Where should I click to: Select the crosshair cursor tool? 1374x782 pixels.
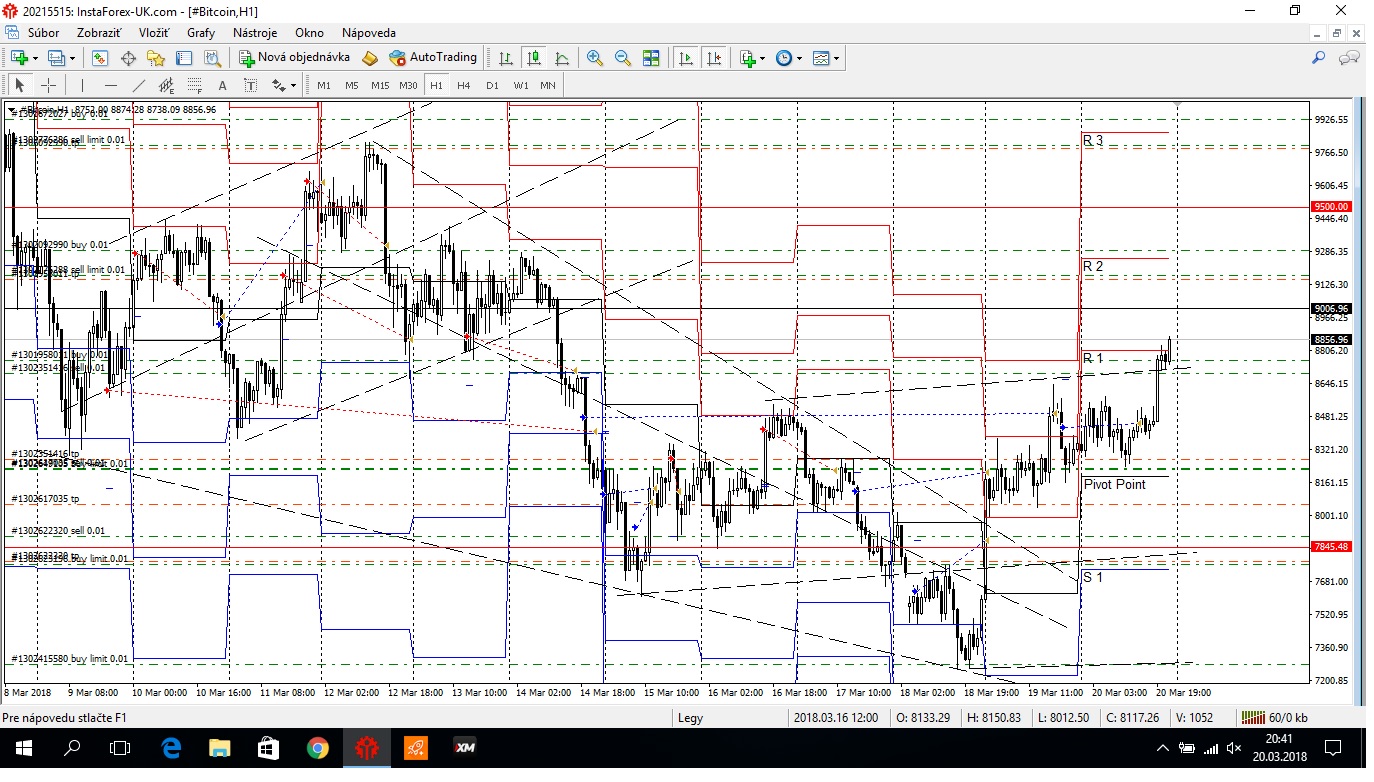[x=48, y=85]
